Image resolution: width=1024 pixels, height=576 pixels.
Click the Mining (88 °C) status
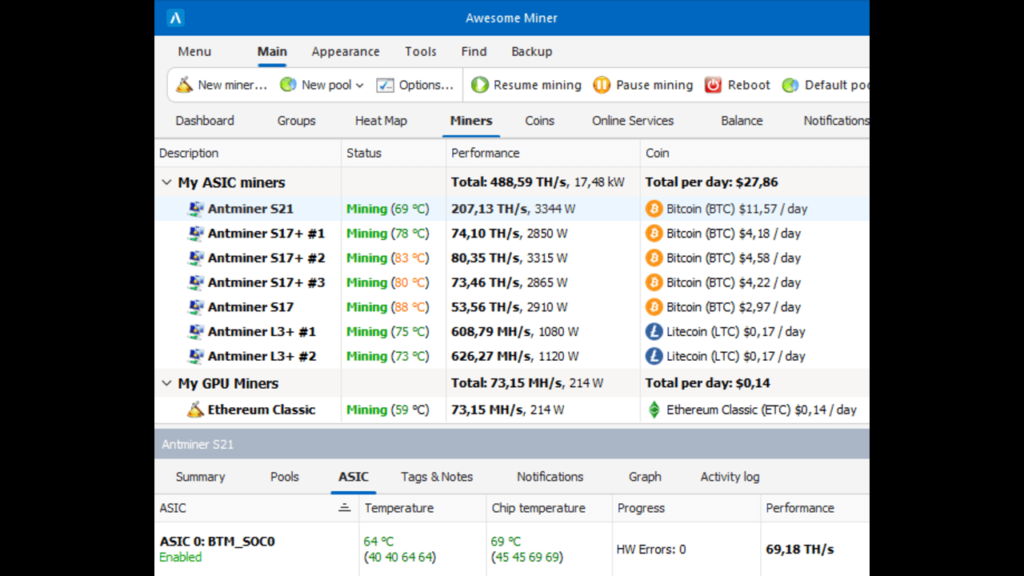388,306
